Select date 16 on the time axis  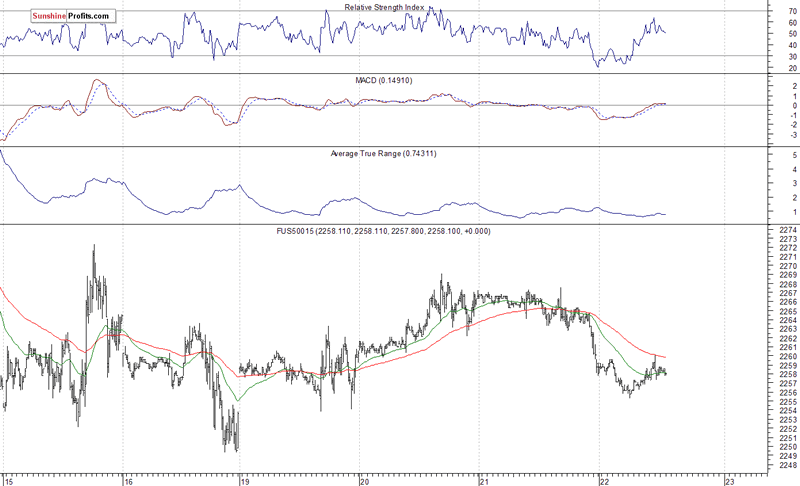click(127, 480)
